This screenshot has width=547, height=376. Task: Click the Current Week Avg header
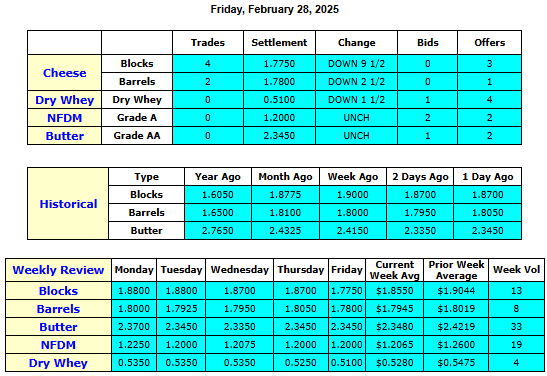395,270
